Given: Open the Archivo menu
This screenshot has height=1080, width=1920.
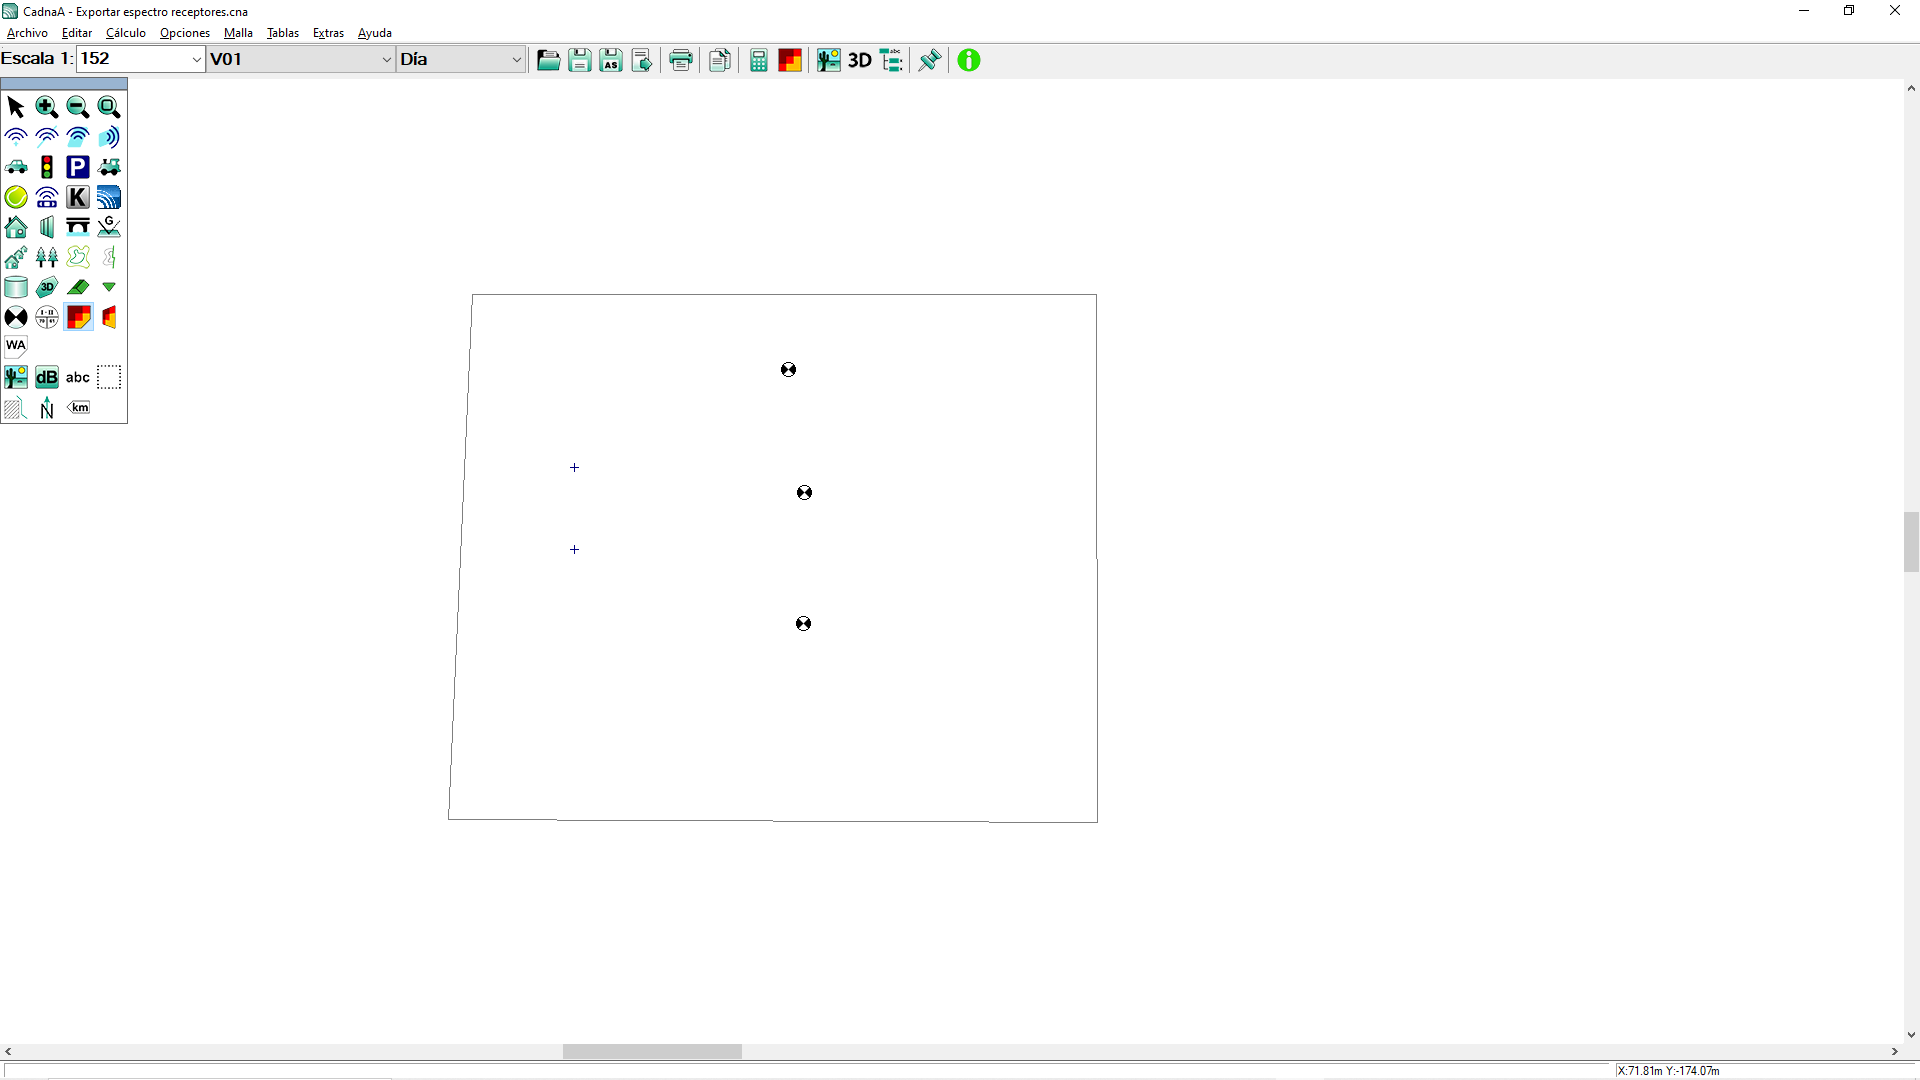Looking at the screenshot, I should 27,33.
